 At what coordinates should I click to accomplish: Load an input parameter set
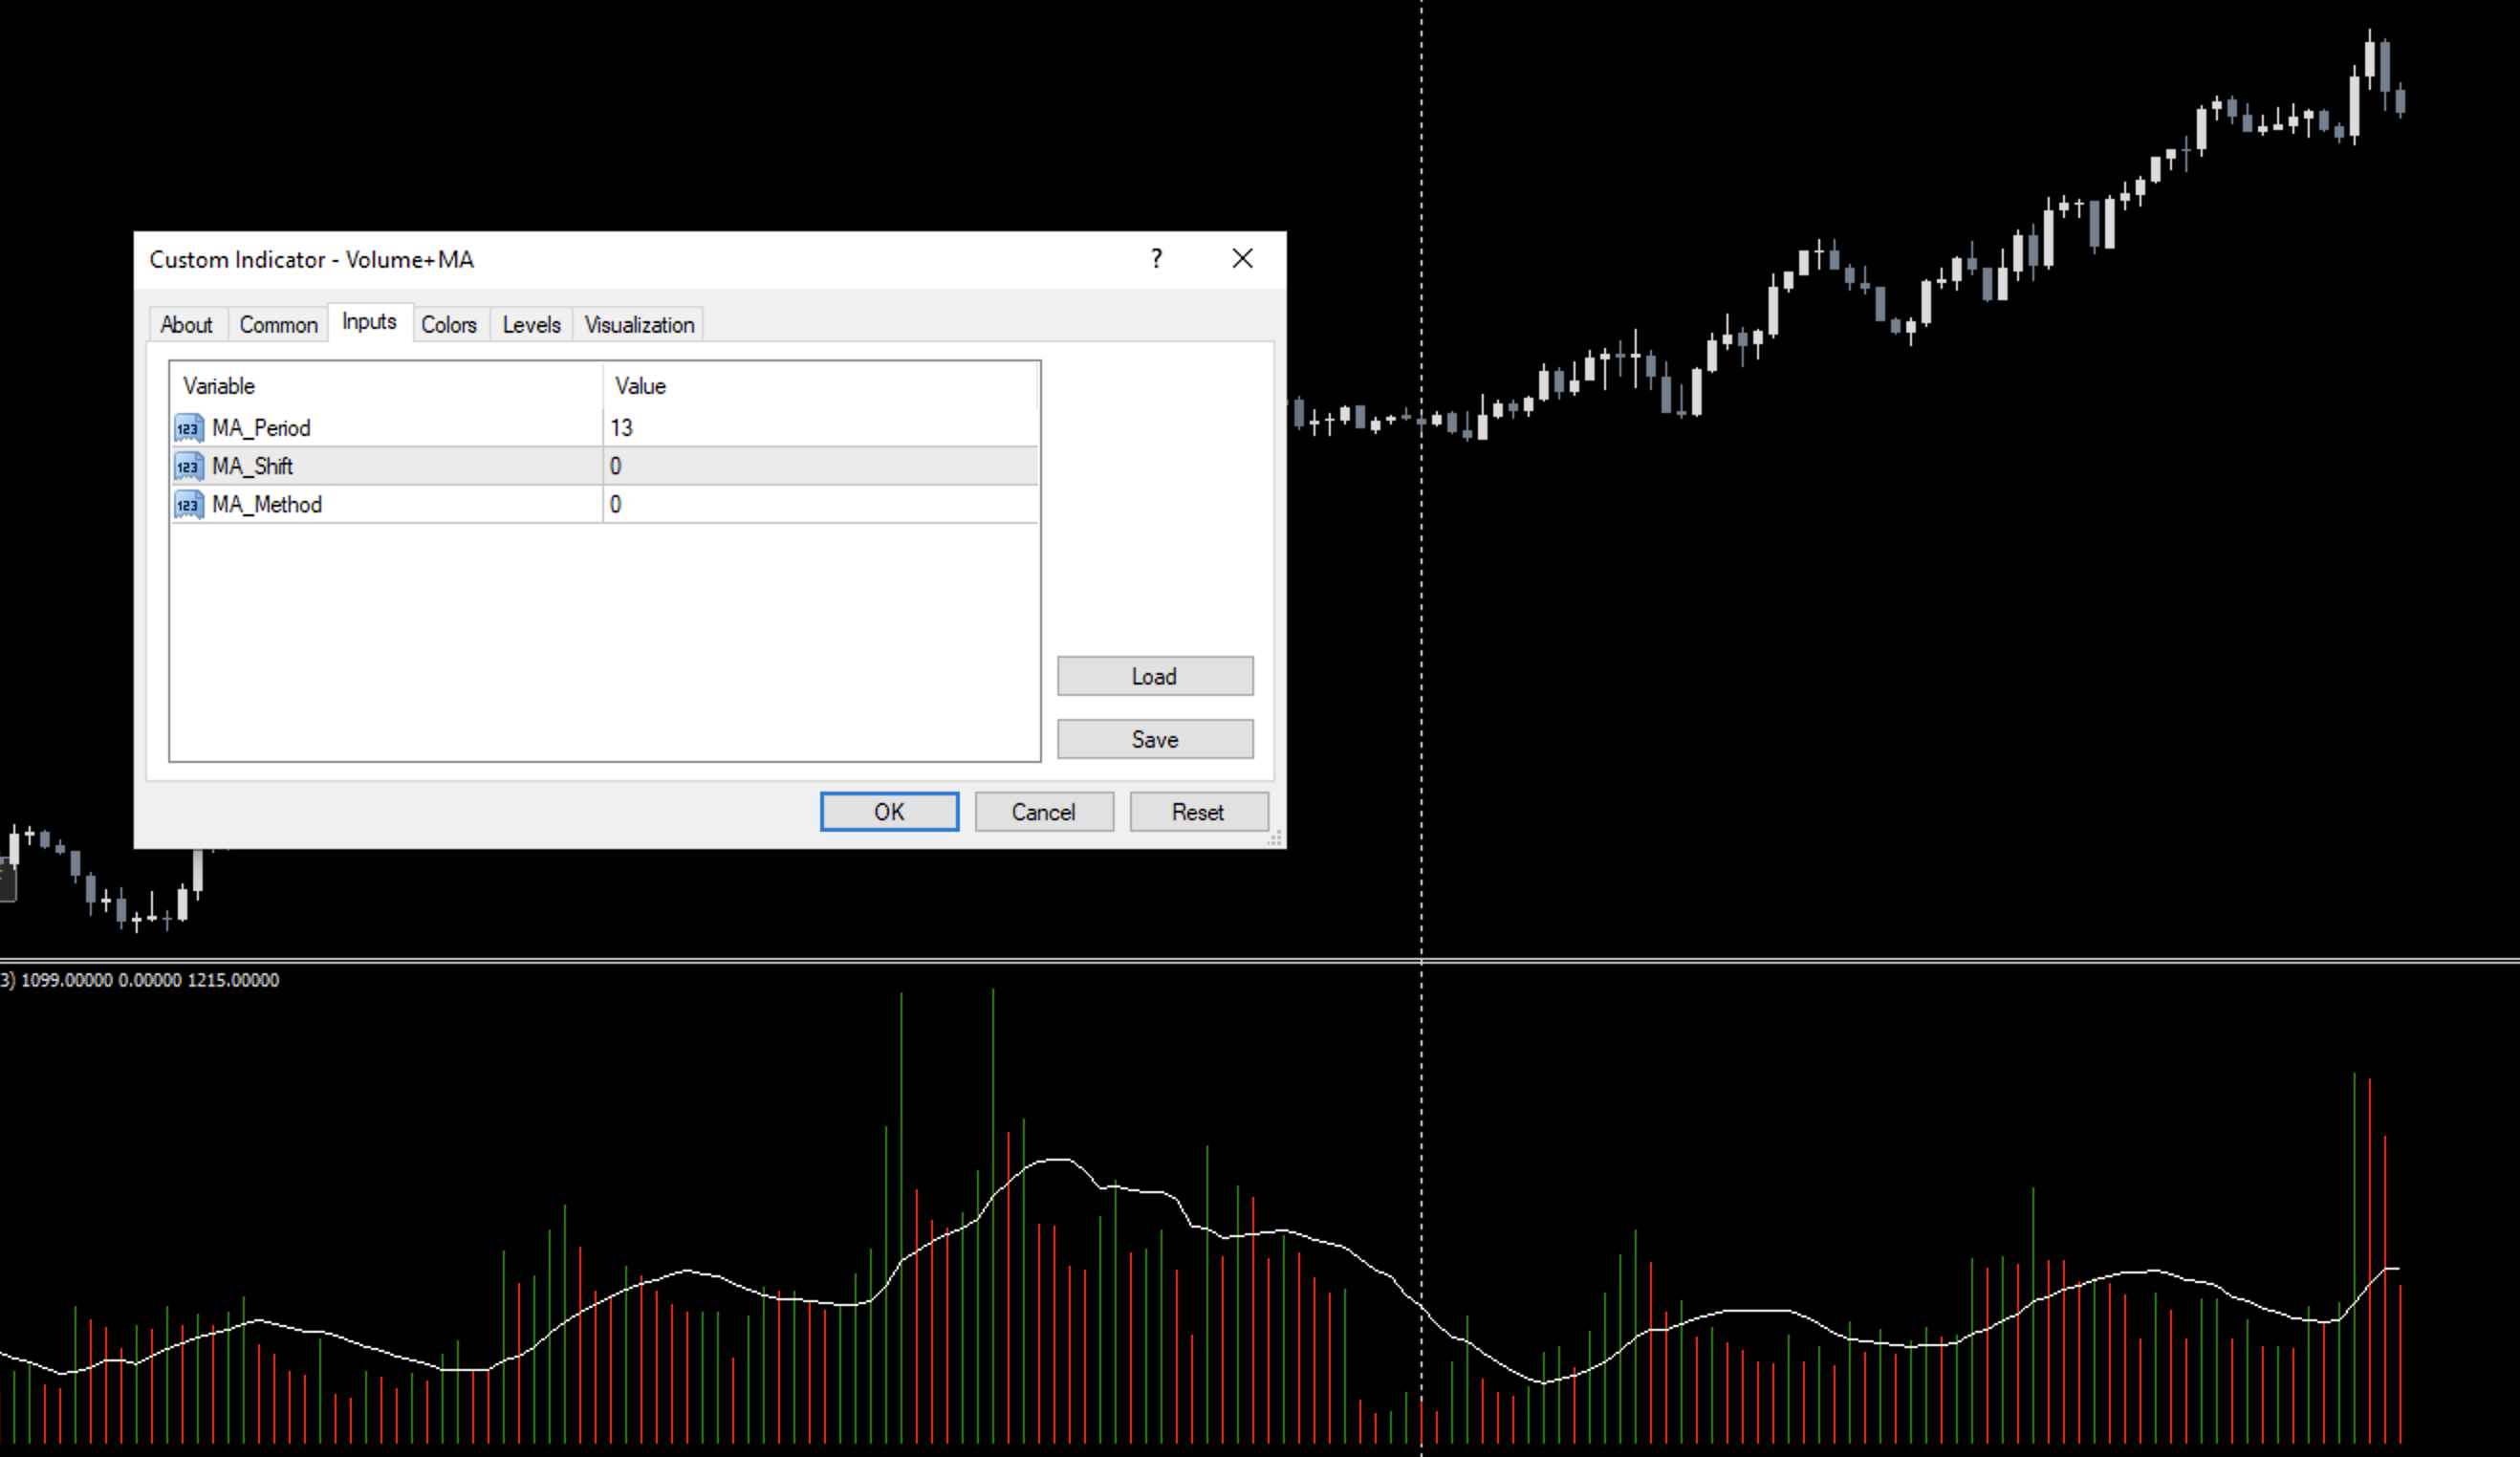[1154, 676]
